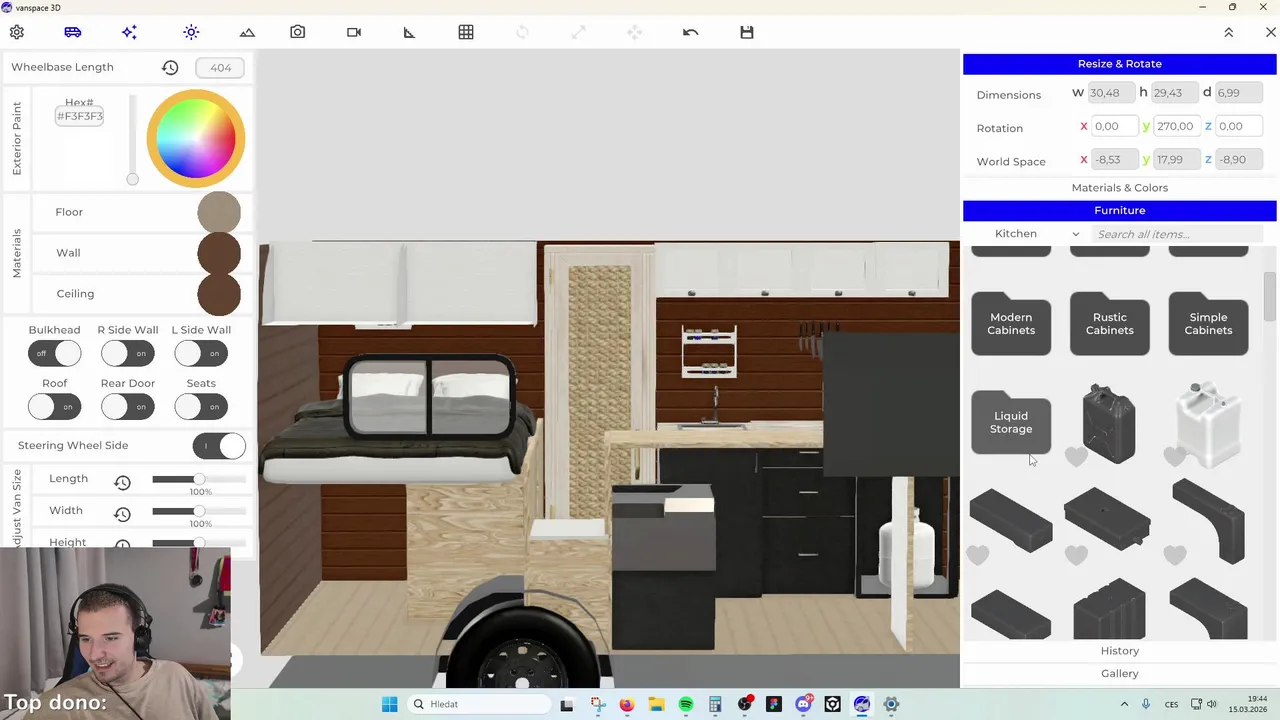This screenshot has width=1280, height=720.
Task: Select the white water canister thumbnail
Action: coord(1209,424)
